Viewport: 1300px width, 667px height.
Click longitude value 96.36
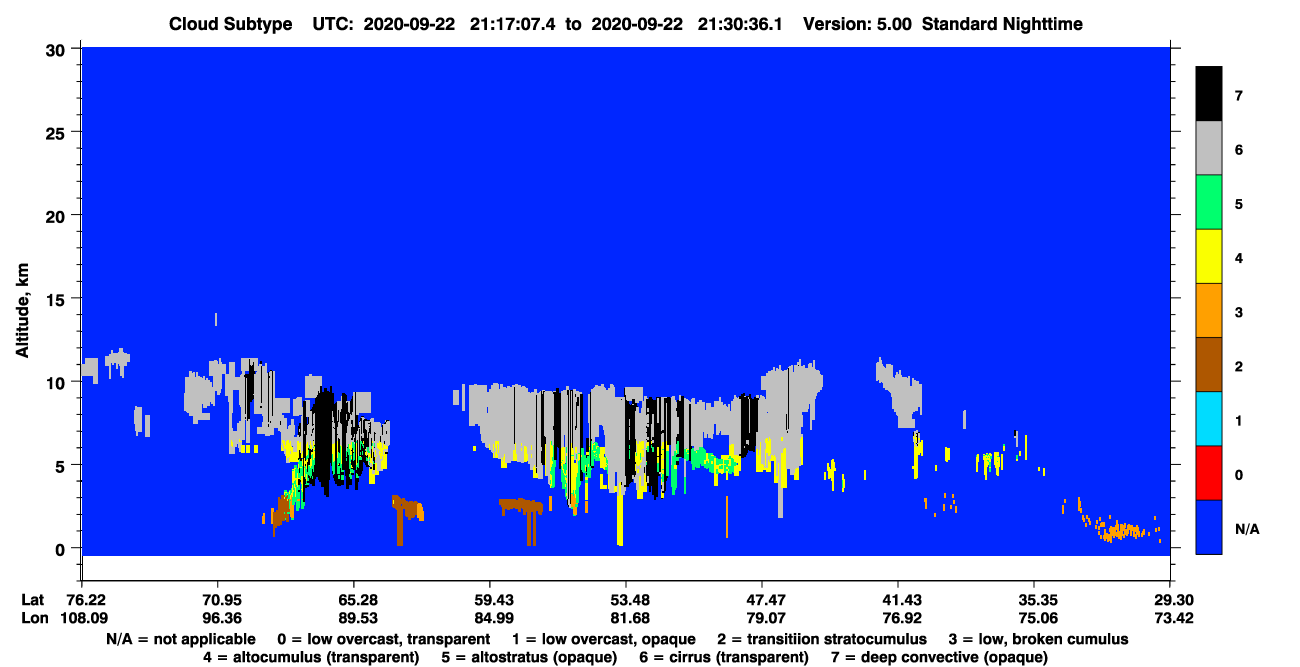(x=217, y=618)
